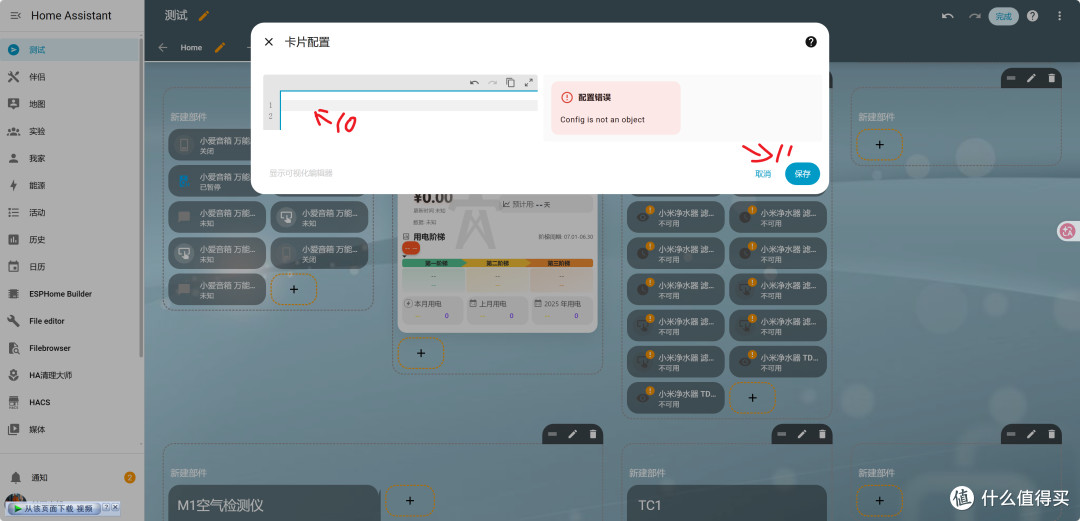Image resolution: width=1080 pixels, height=521 pixels.
Task: Open the 日历 calendar panel
Action: coord(69,267)
